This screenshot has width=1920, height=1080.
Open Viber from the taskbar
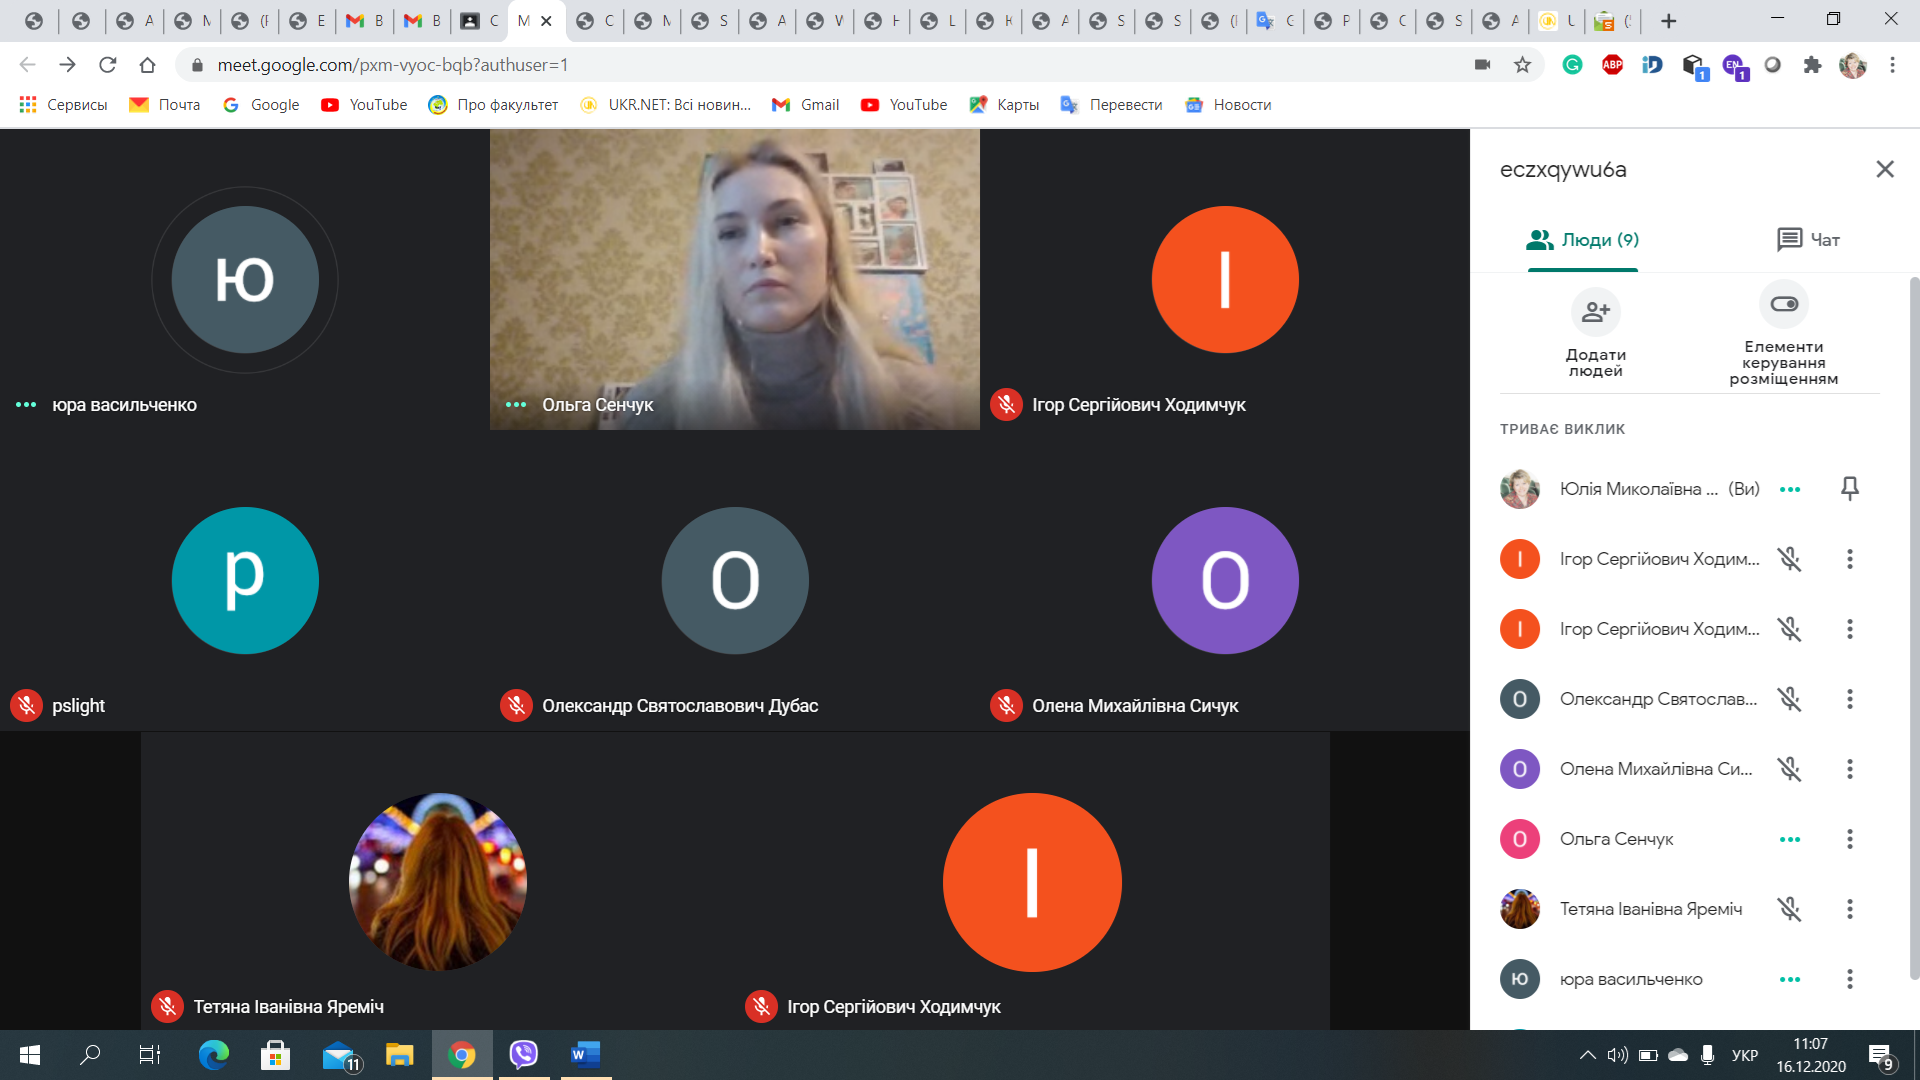pyautogui.click(x=523, y=1054)
